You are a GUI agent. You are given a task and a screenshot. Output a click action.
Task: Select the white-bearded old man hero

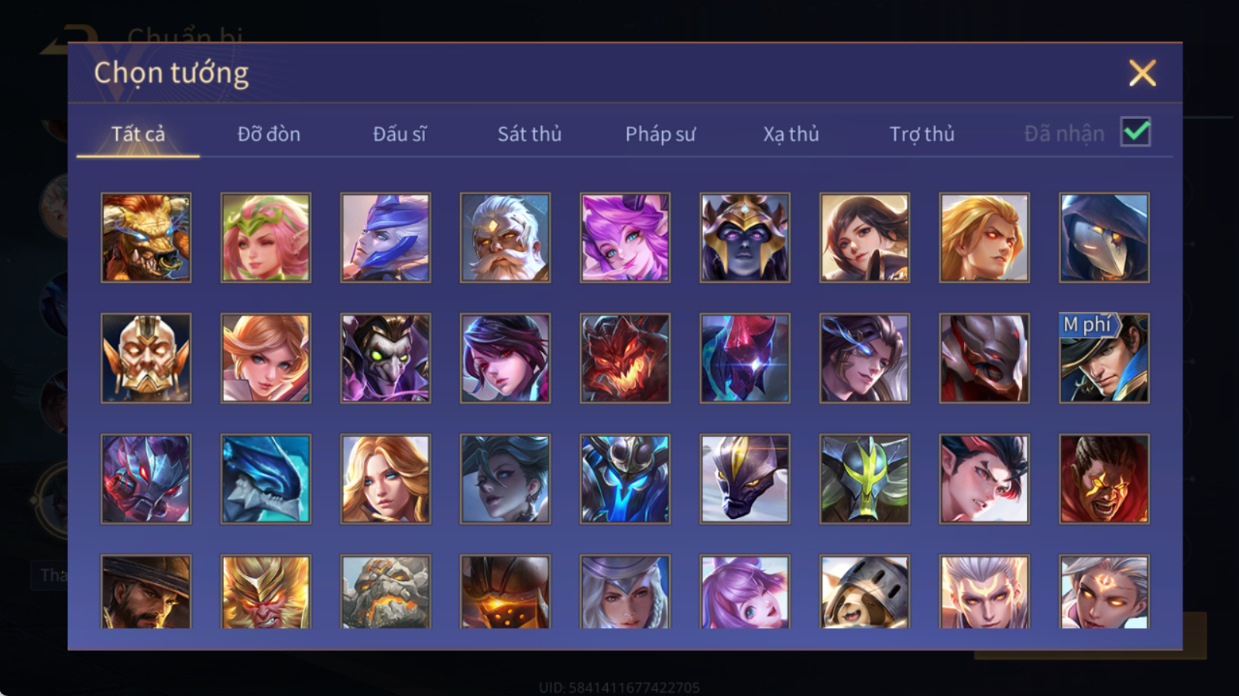click(x=505, y=238)
